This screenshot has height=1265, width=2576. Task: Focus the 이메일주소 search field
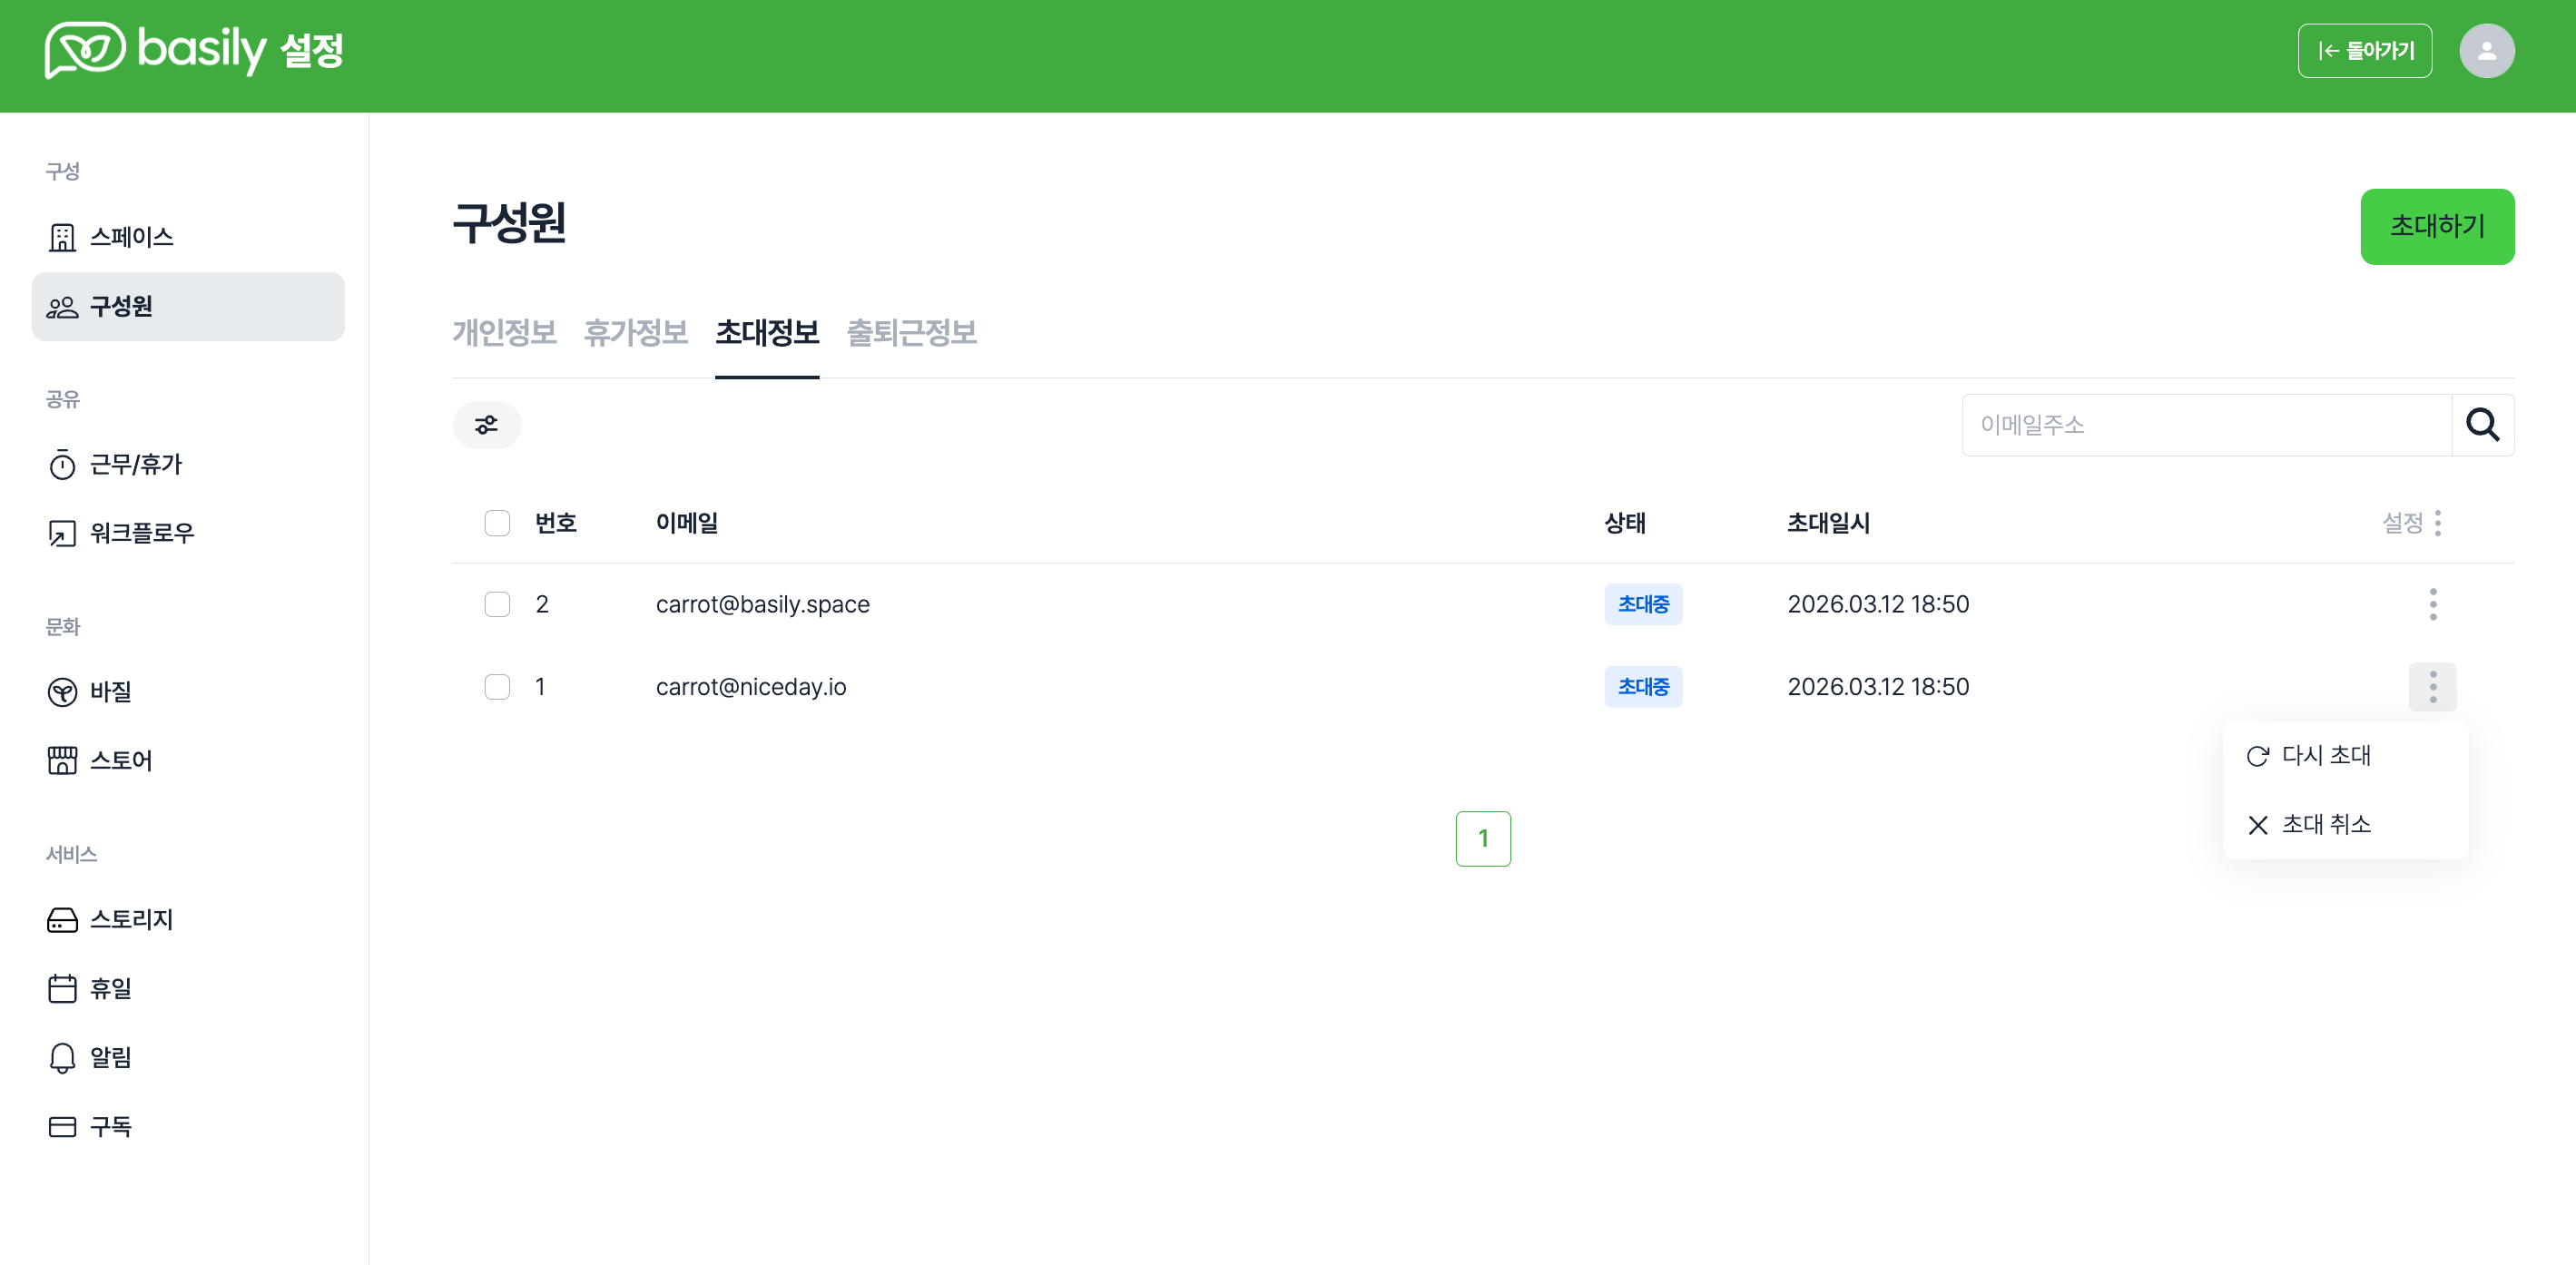[x=2205, y=425]
